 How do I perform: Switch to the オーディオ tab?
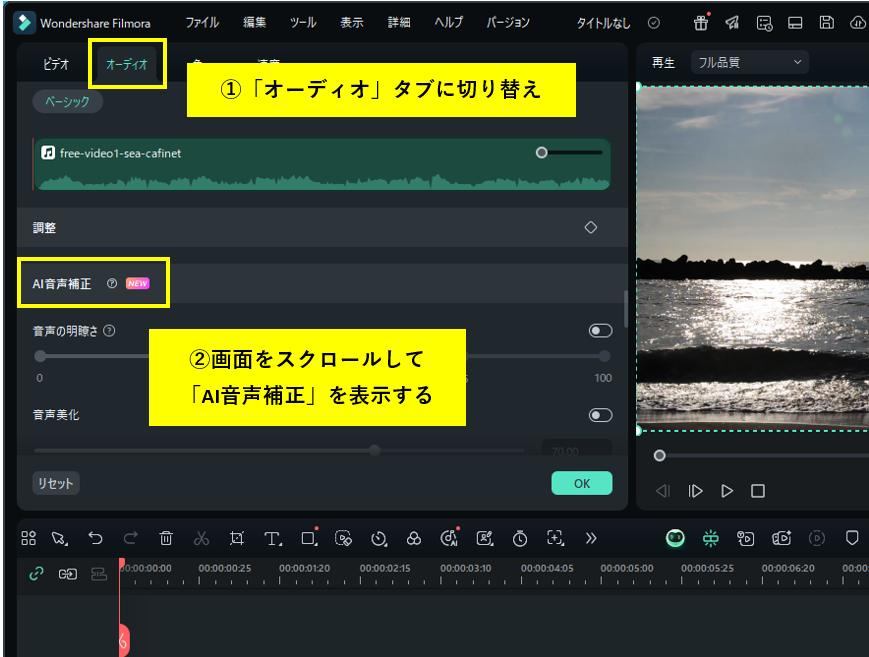pos(127,62)
